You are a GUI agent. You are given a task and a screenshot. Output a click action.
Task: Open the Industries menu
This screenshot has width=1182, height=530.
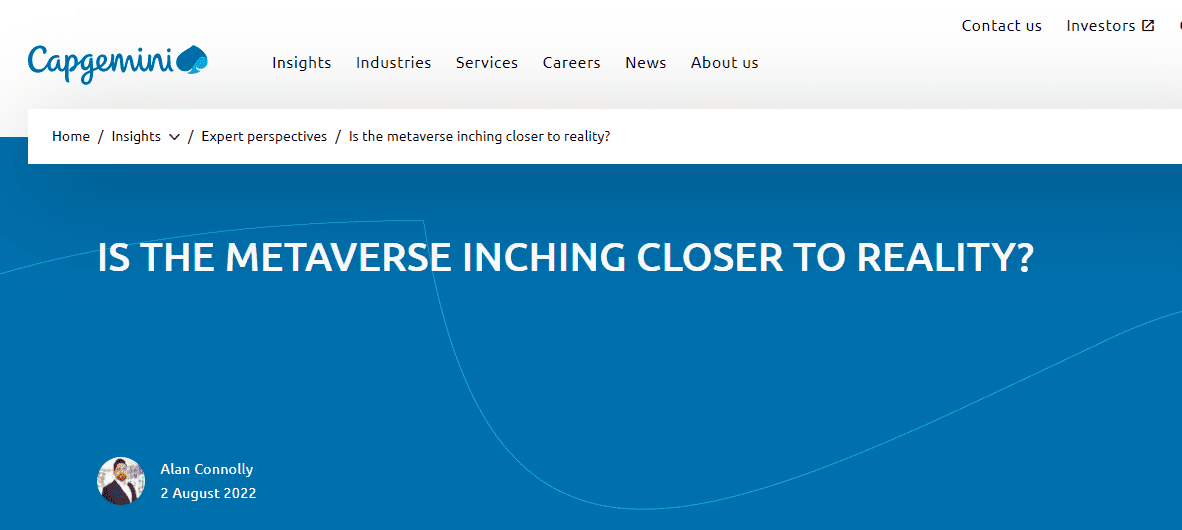click(x=393, y=63)
